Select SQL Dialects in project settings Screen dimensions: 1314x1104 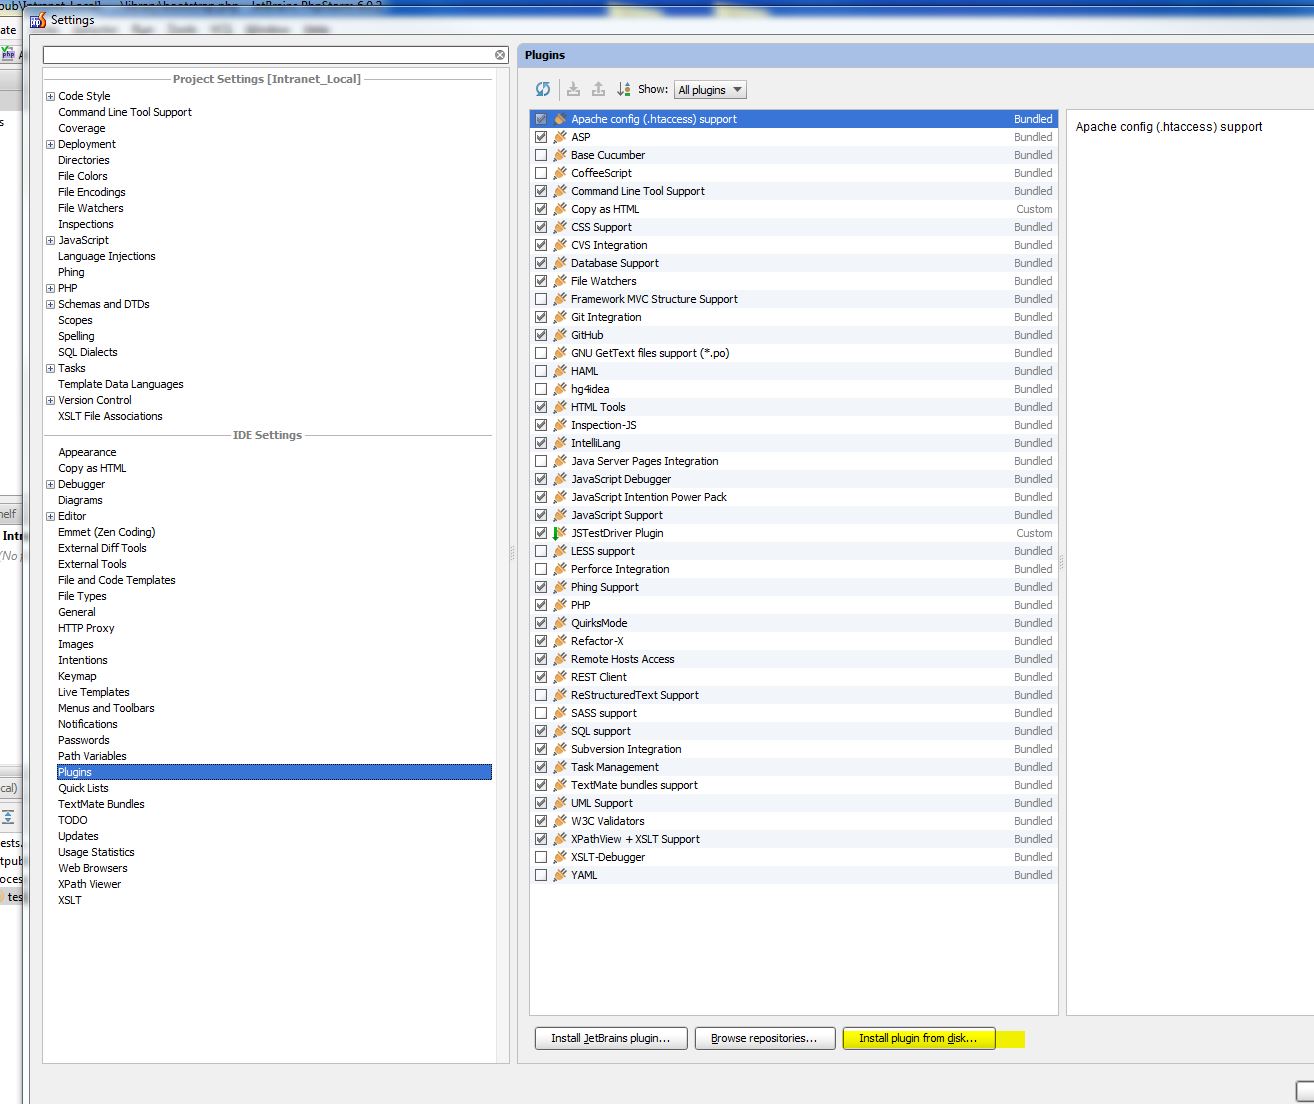(88, 352)
